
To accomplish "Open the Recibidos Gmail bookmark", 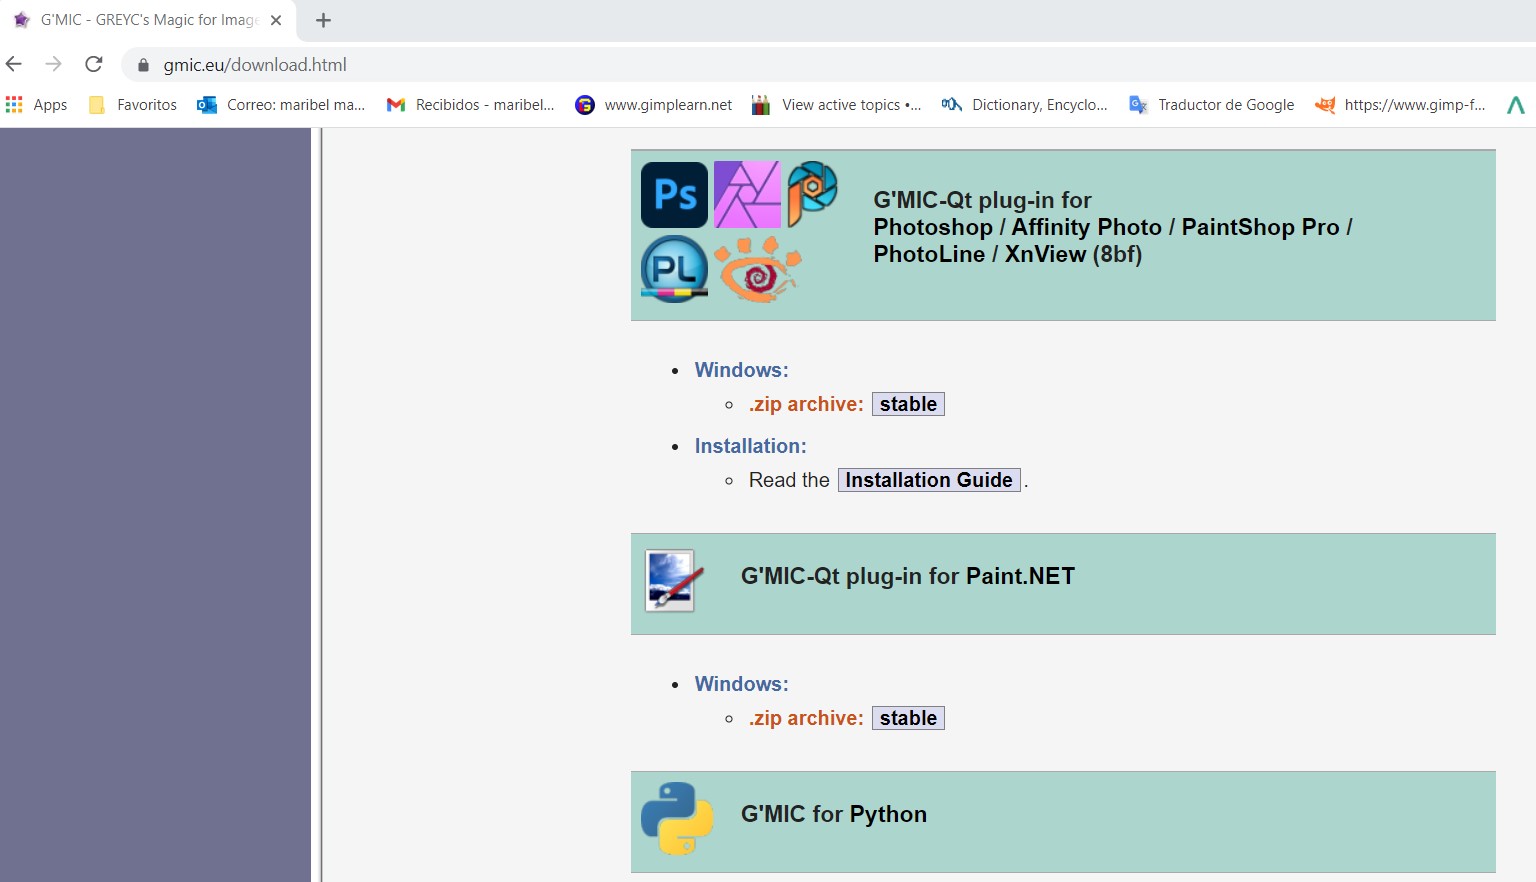I will tap(471, 104).
